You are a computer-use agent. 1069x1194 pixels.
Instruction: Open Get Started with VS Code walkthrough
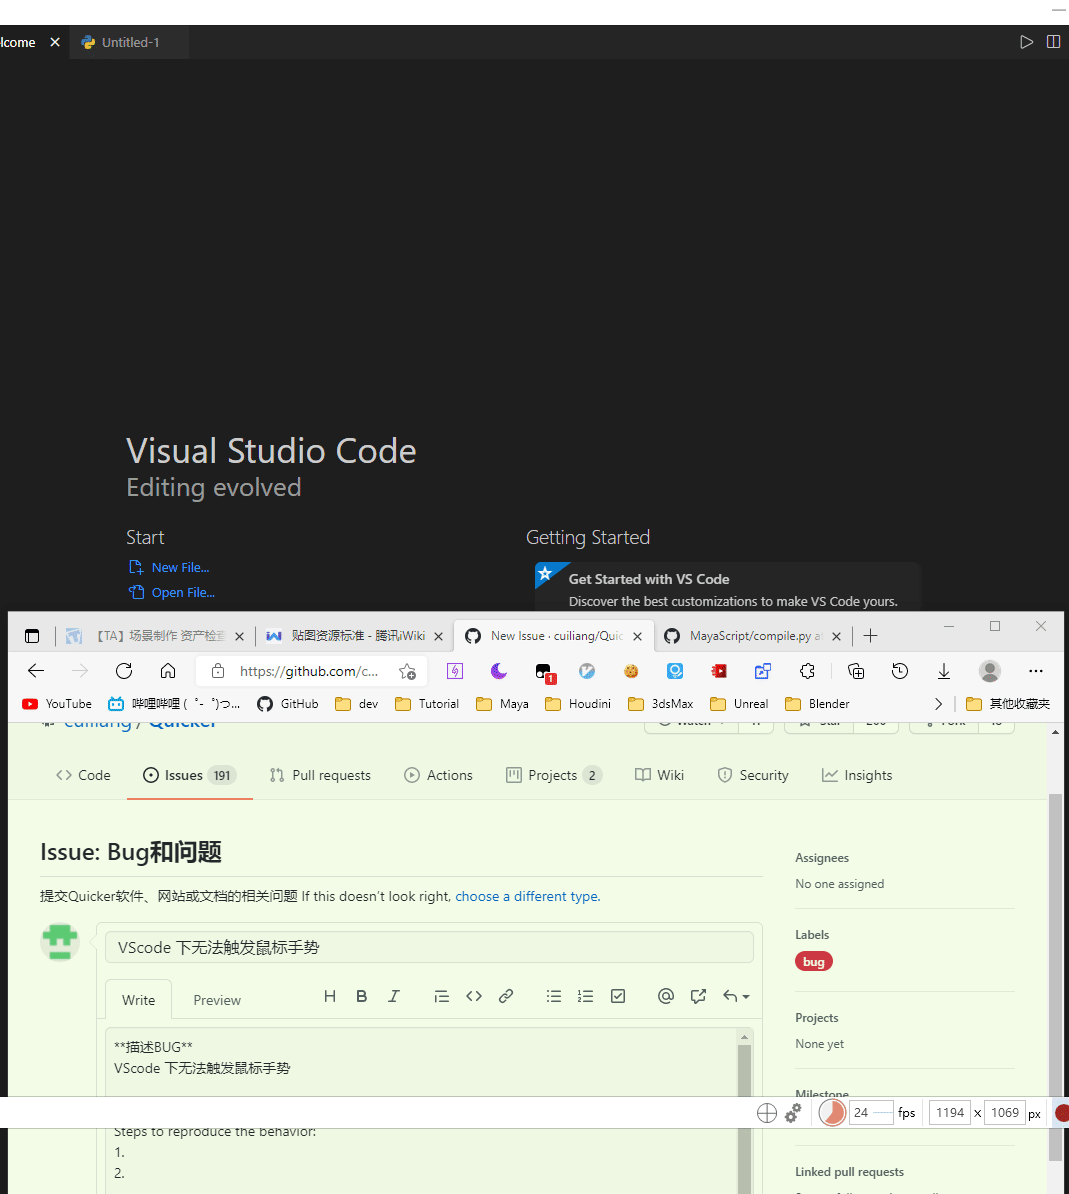[x=727, y=587]
